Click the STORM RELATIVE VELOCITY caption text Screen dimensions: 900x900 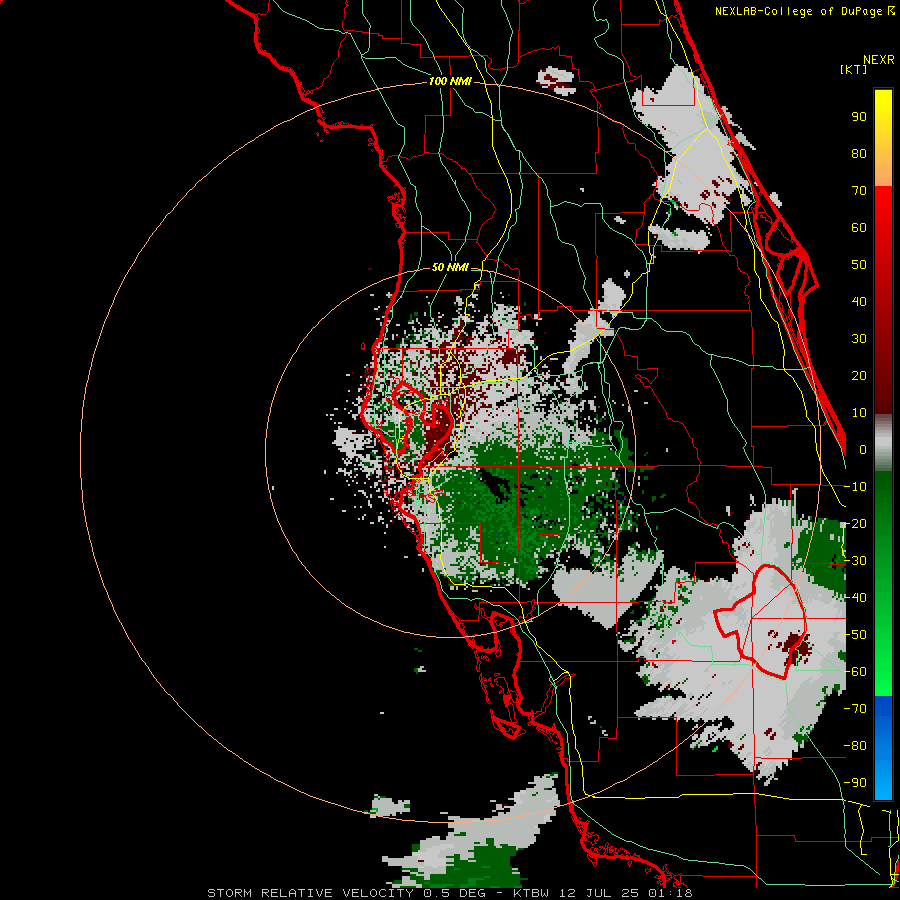click(x=313, y=893)
